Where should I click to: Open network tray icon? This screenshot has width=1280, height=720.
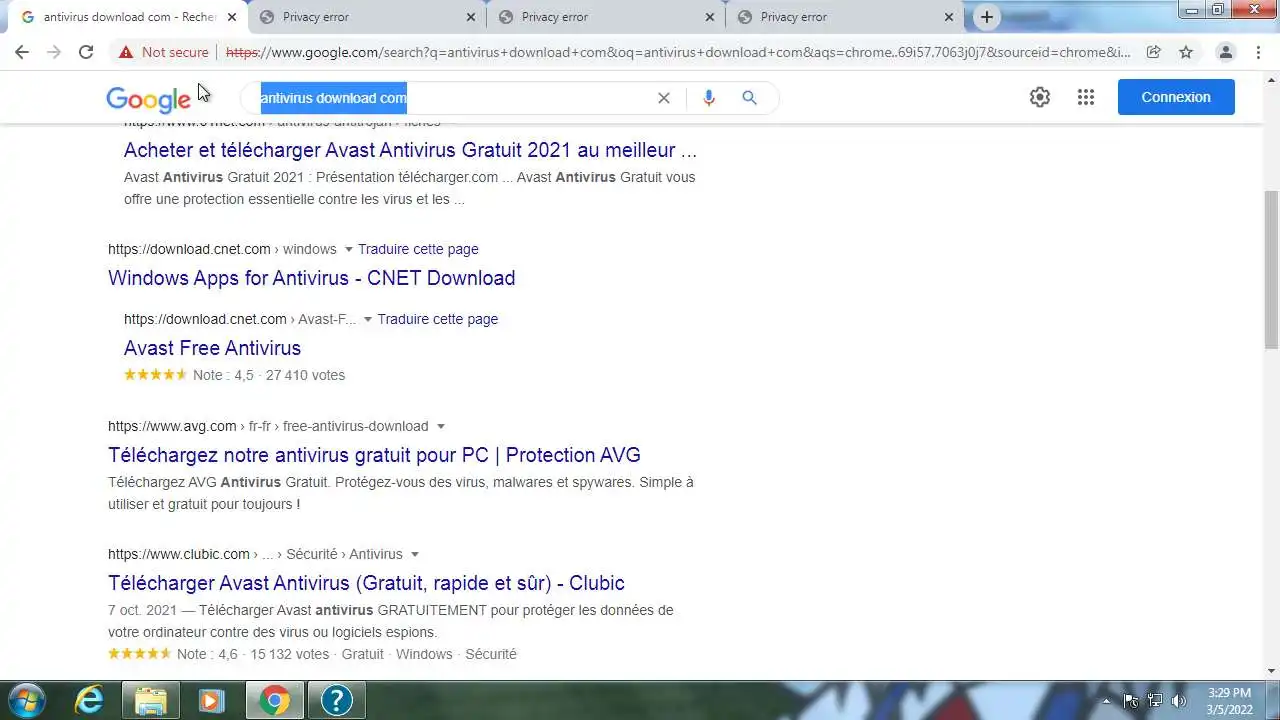point(1155,700)
